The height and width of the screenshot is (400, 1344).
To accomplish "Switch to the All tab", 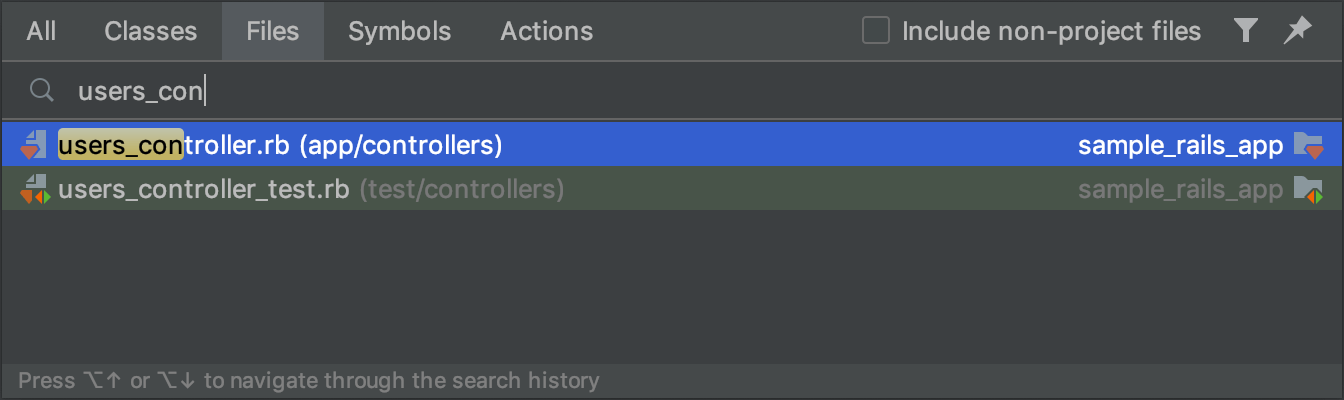I will point(41,31).
